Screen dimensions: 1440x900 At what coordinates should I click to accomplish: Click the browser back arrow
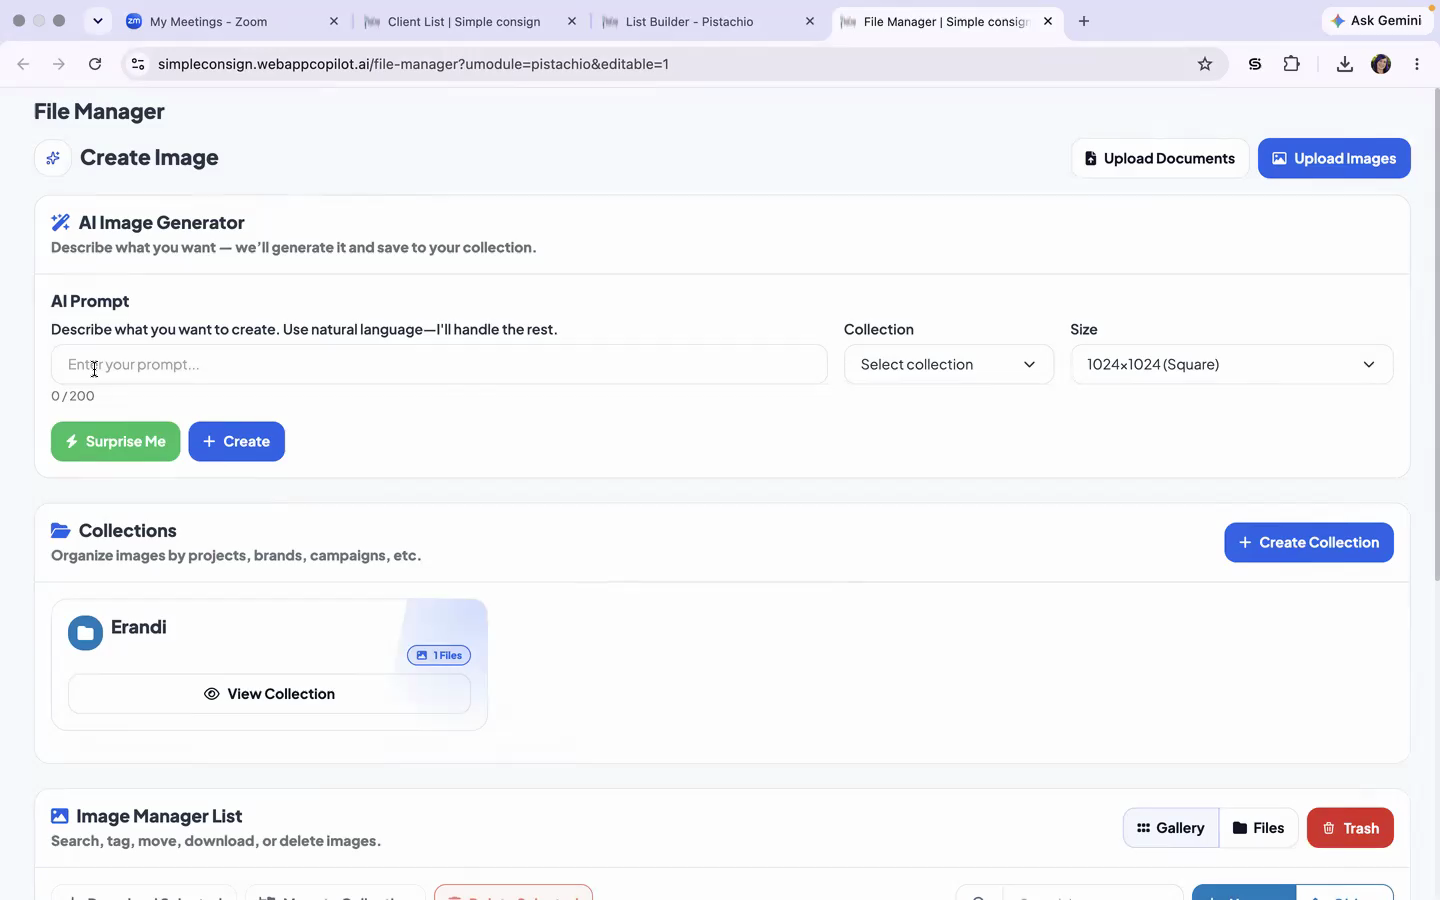click(x=23, y=64)
